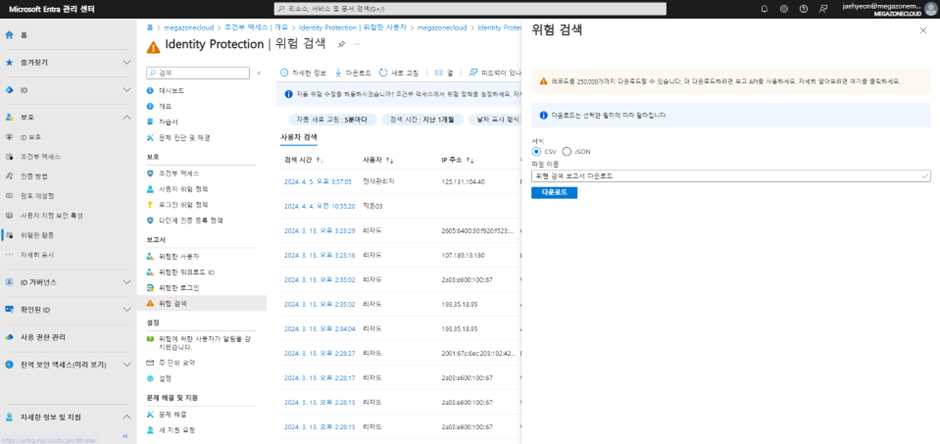The image size is (940, 444).
Task: Collapse the blade menu with double chevron
Action: coord(259,73)
